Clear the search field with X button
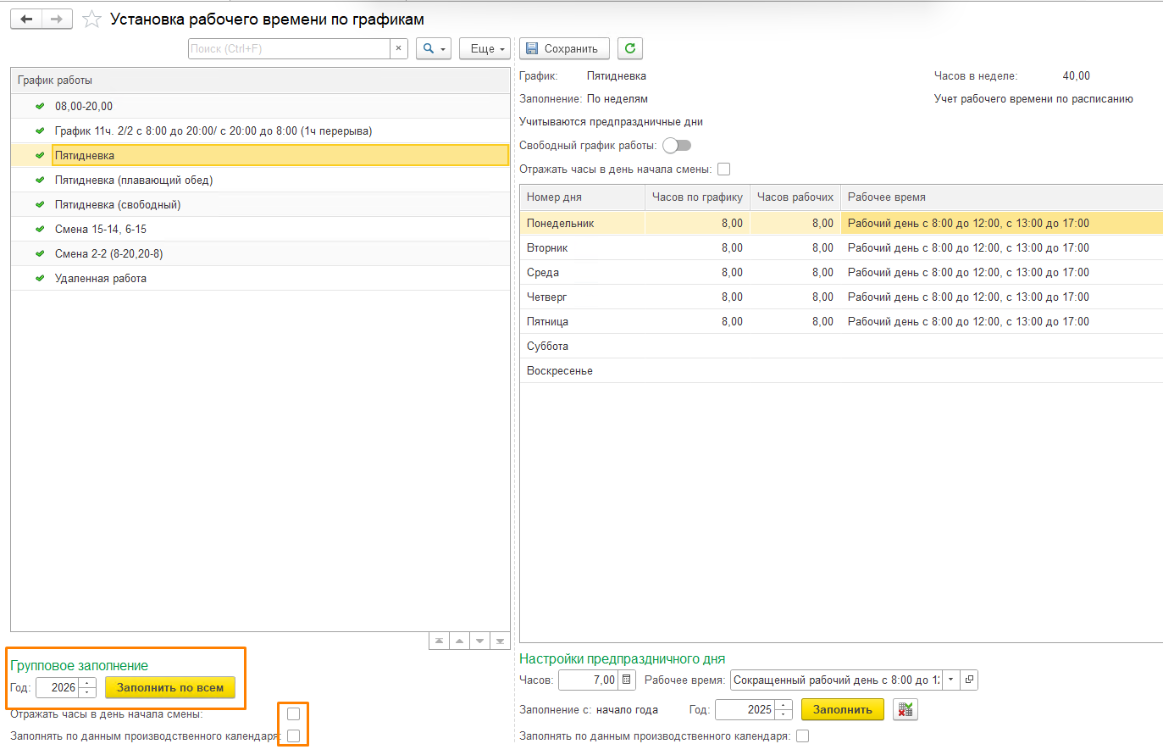This screenshot has height=755, width=1163. point(398,48)
